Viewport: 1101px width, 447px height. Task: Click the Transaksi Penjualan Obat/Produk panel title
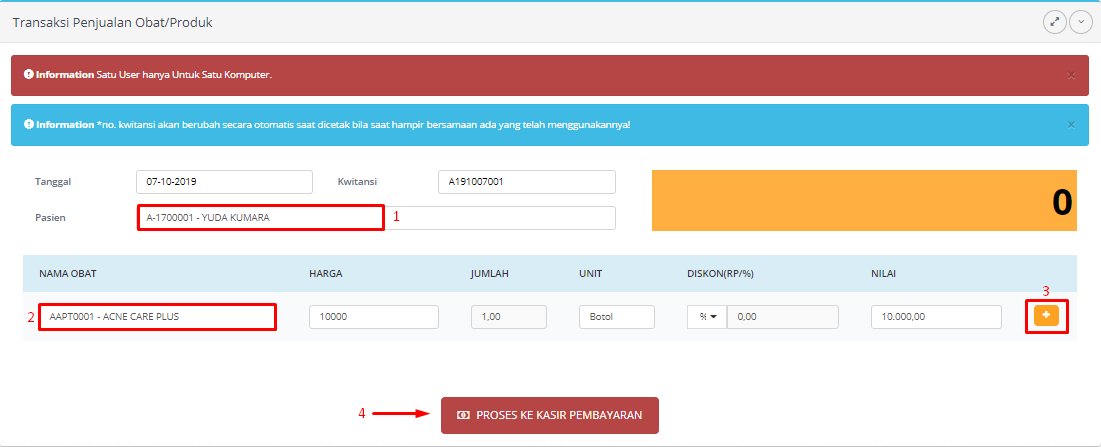coord(112,22)
